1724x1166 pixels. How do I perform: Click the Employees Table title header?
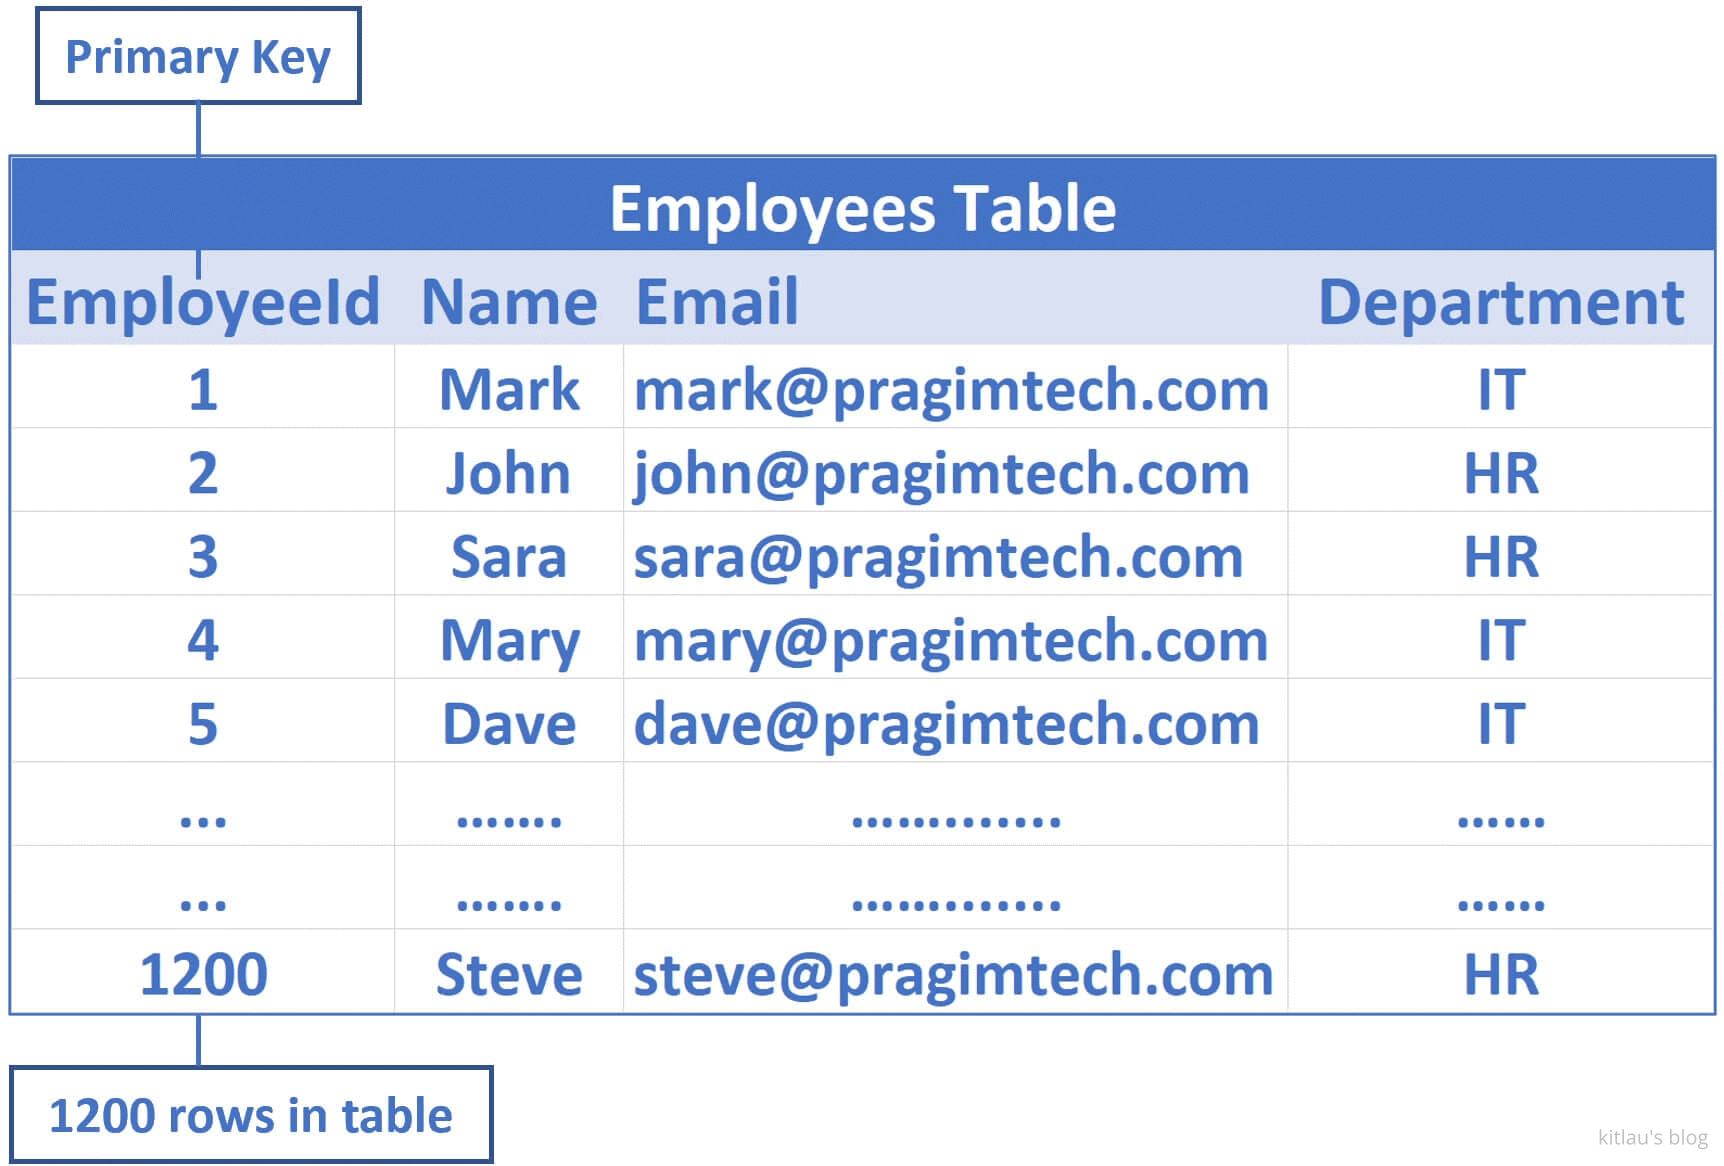[x=862, y=208]
